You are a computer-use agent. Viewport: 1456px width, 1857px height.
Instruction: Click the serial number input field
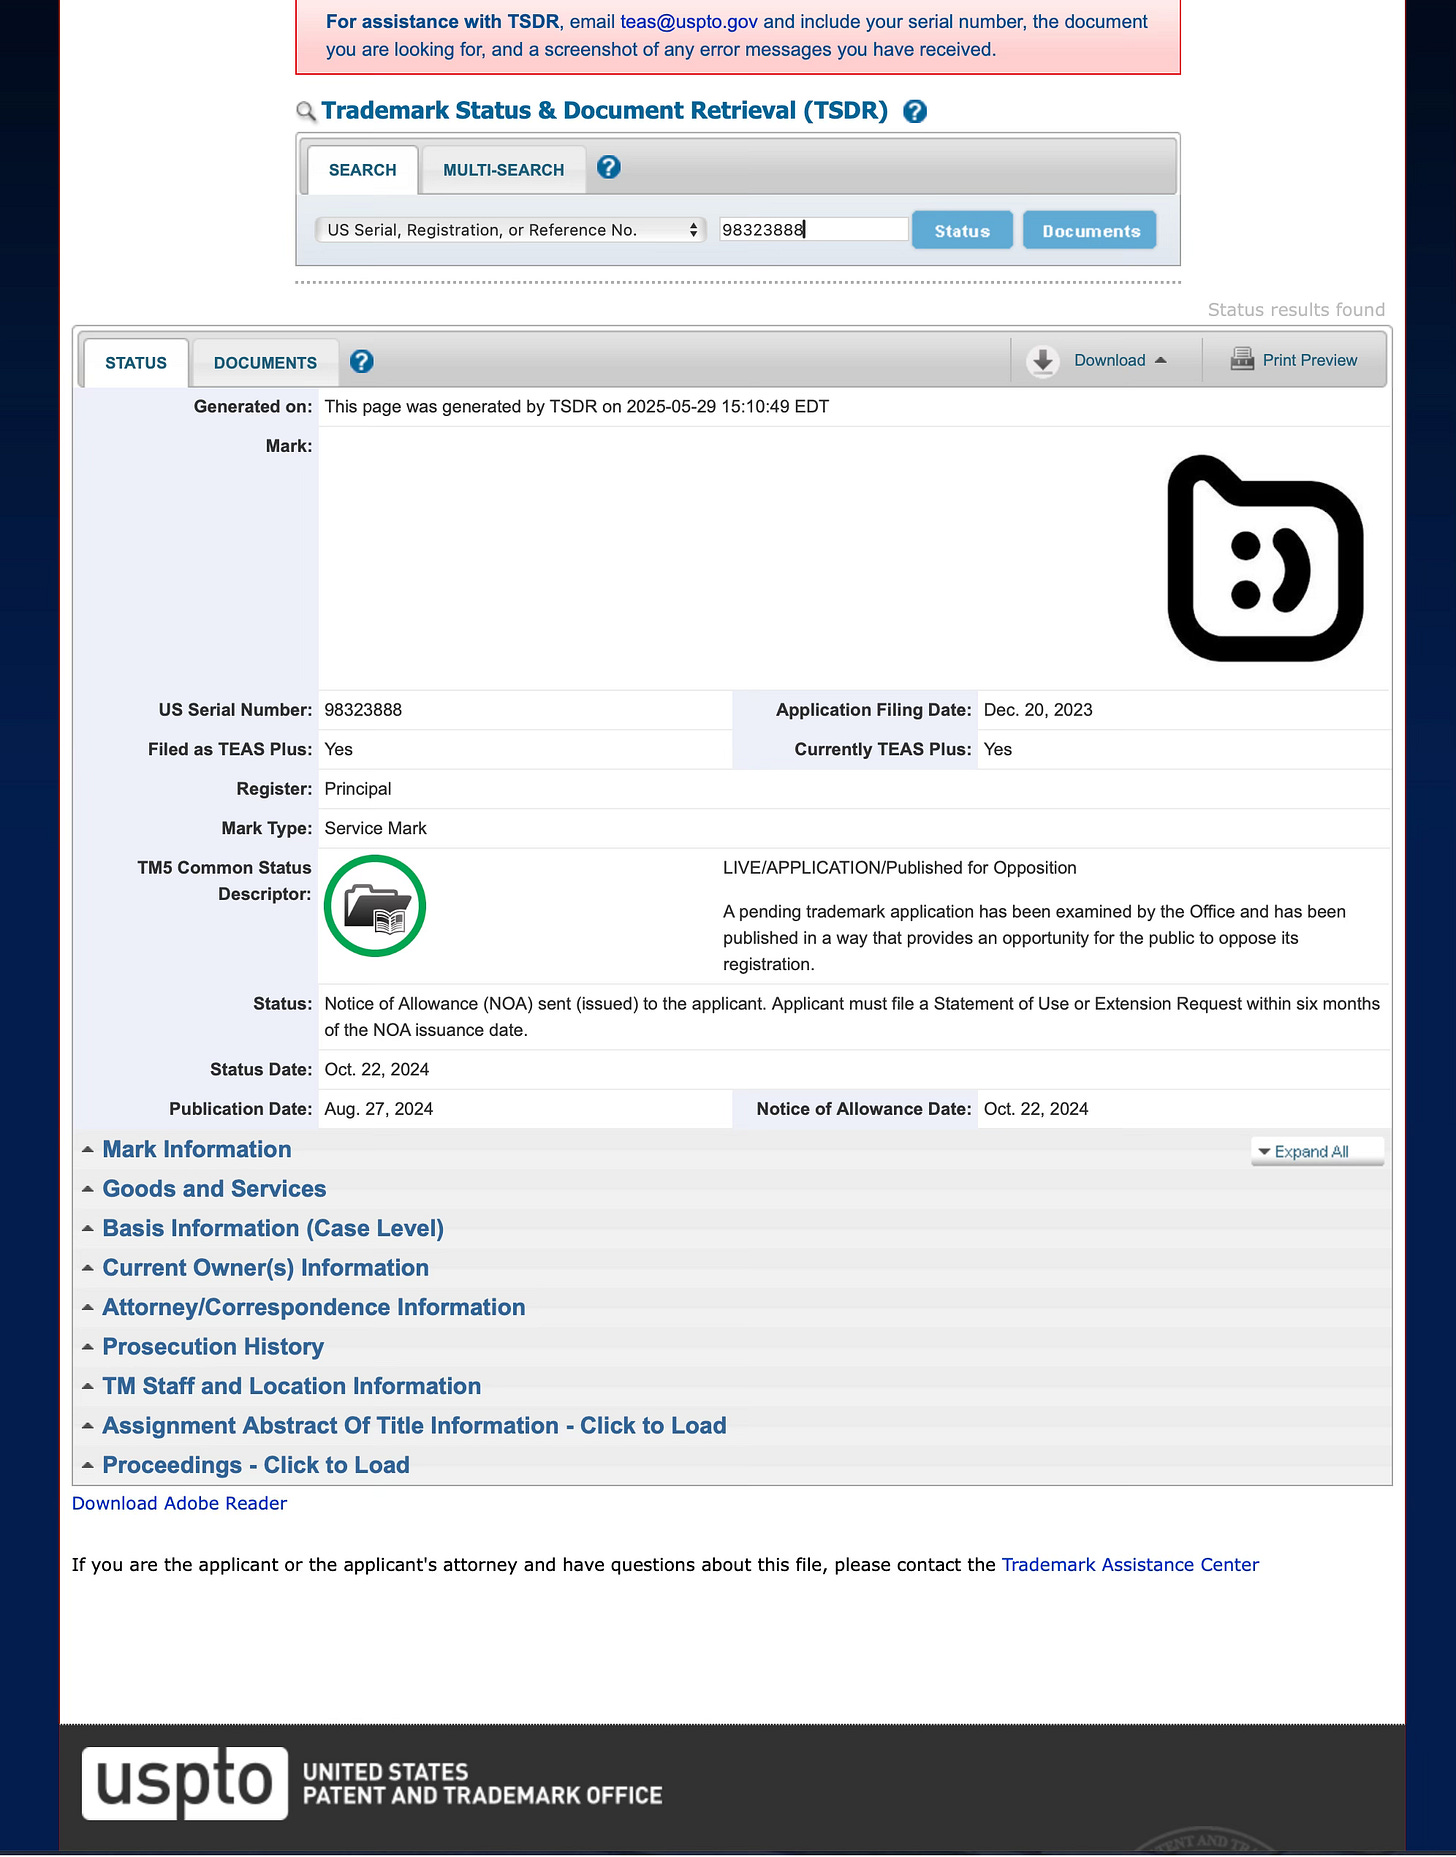[814, 230]
